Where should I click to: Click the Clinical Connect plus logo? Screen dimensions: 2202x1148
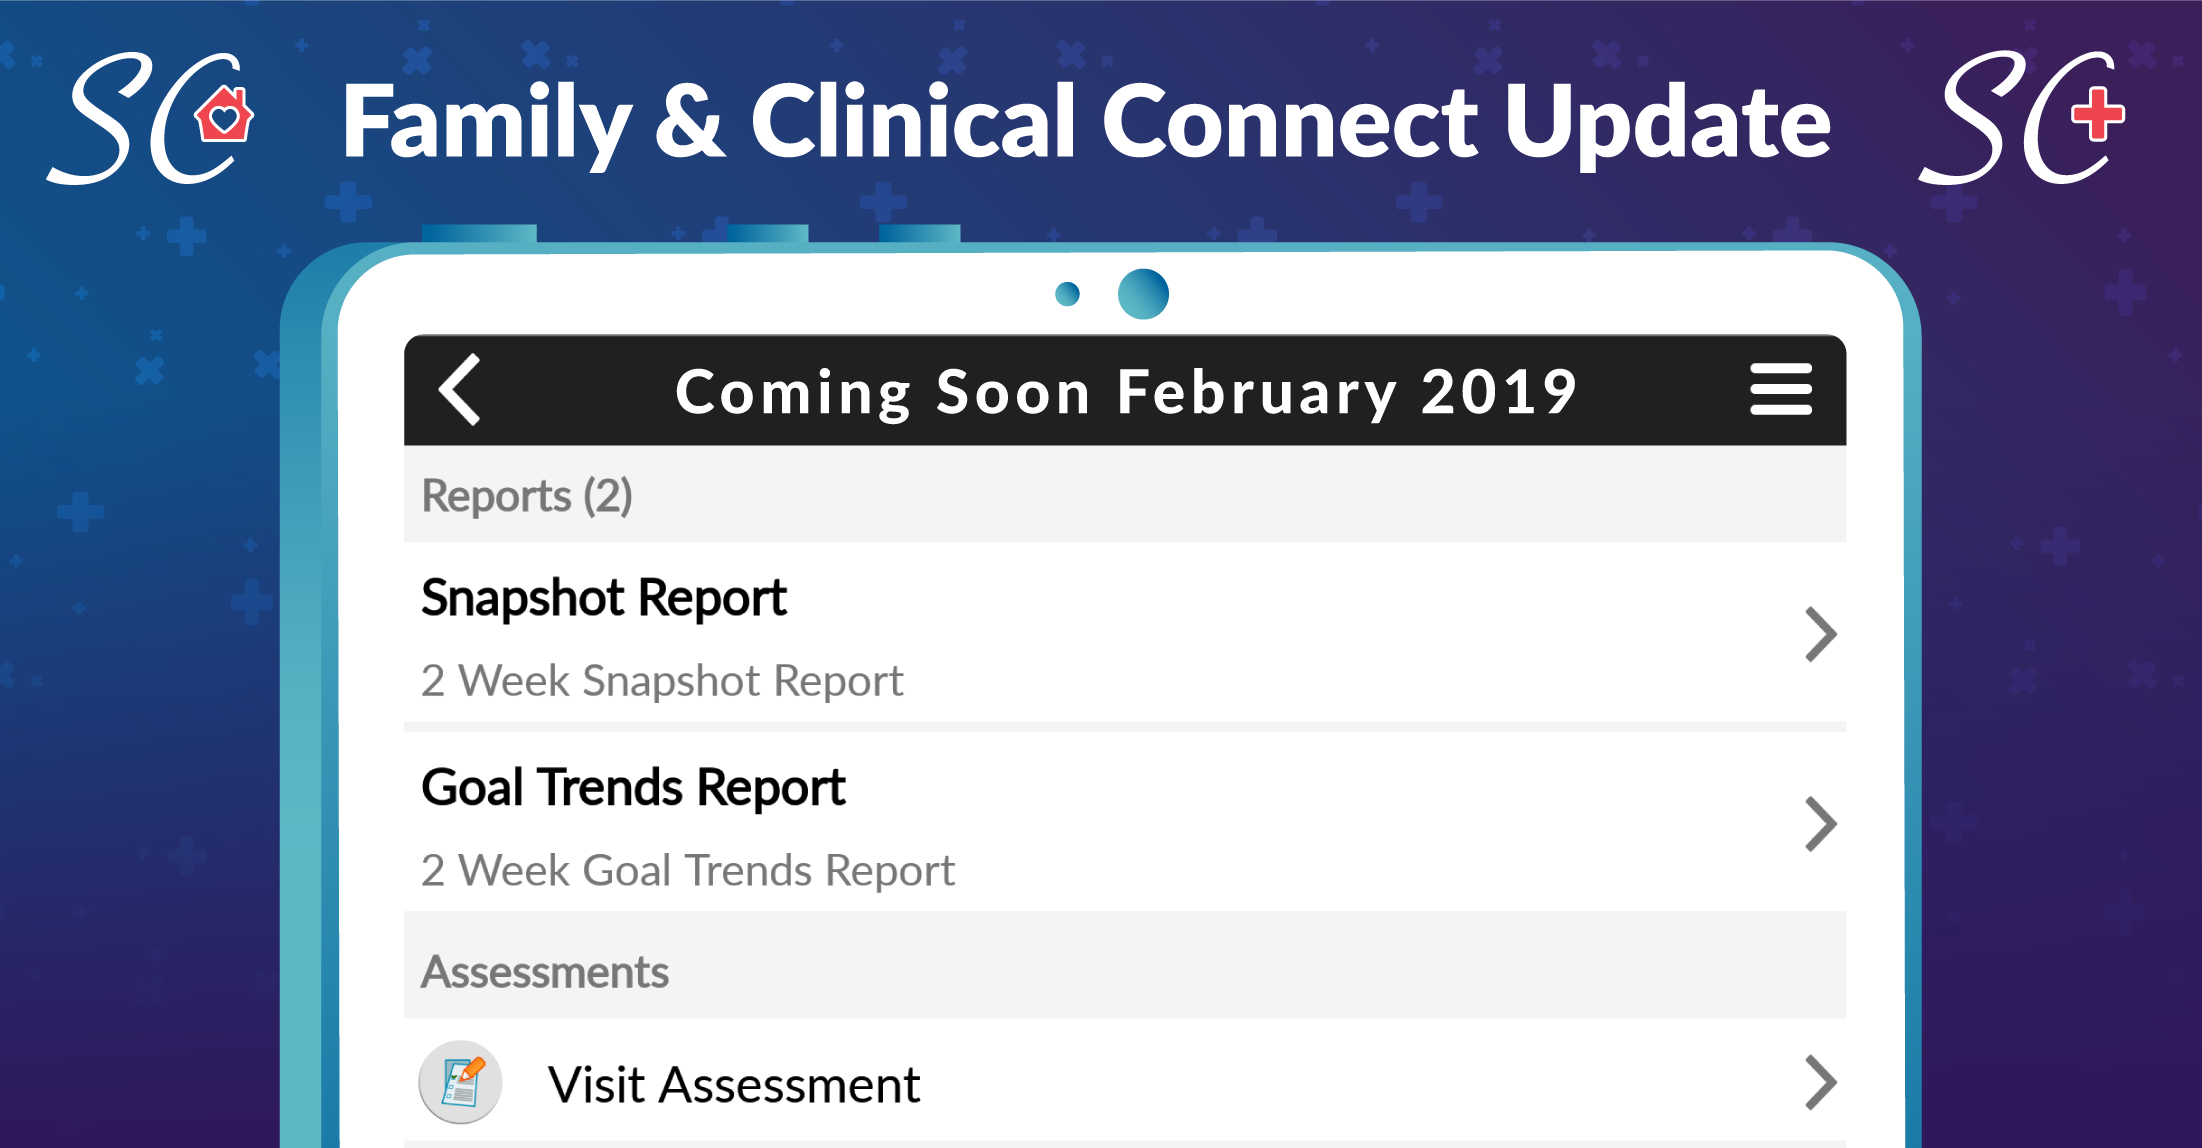click(2022, 118)
